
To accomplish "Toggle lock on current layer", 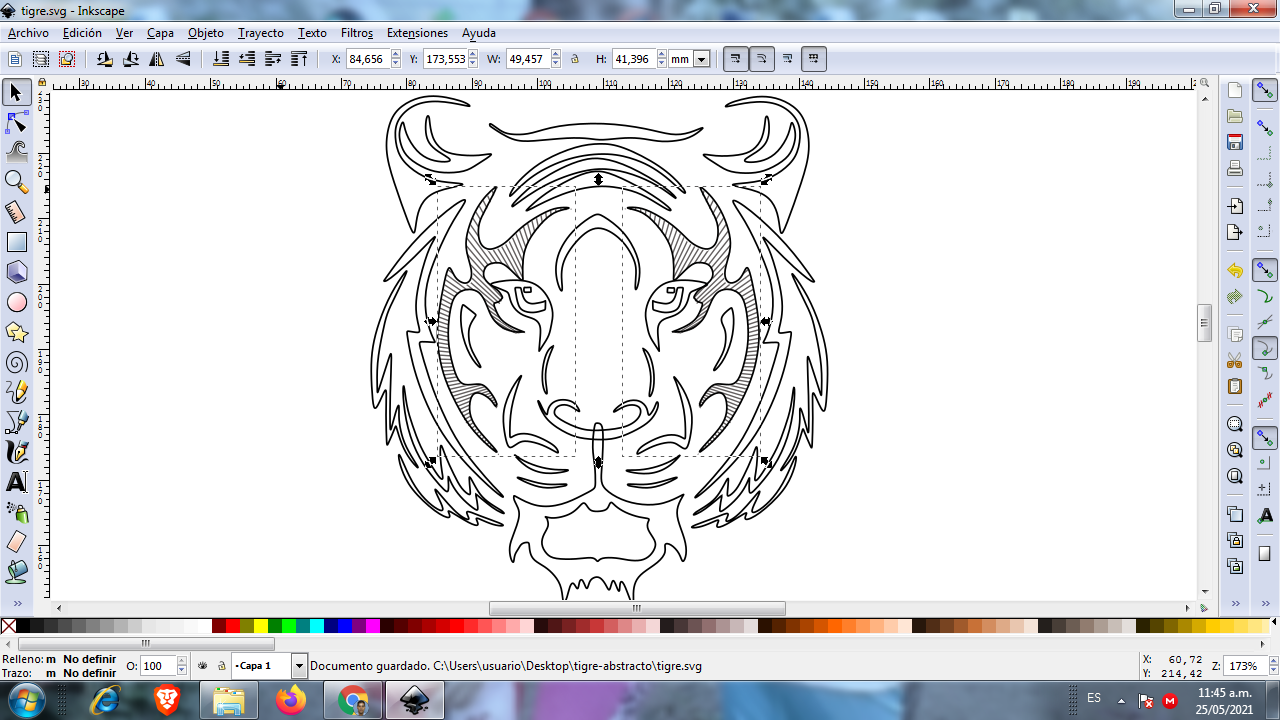I will (x=221, y=665).
